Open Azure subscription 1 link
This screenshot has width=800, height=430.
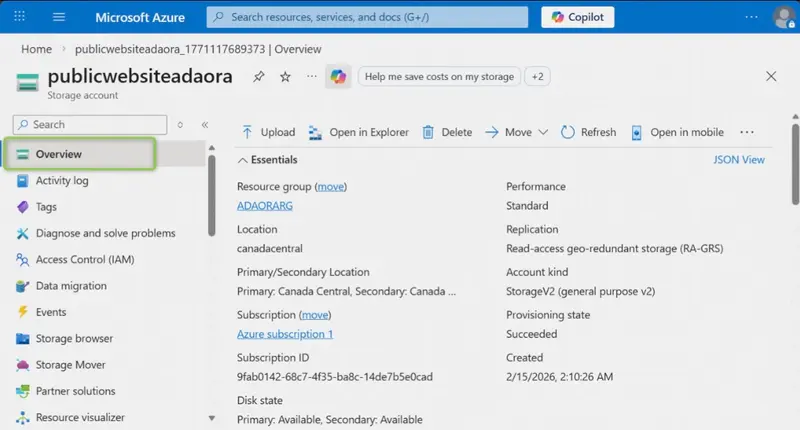pyautogui.click(x=285, y=334)
